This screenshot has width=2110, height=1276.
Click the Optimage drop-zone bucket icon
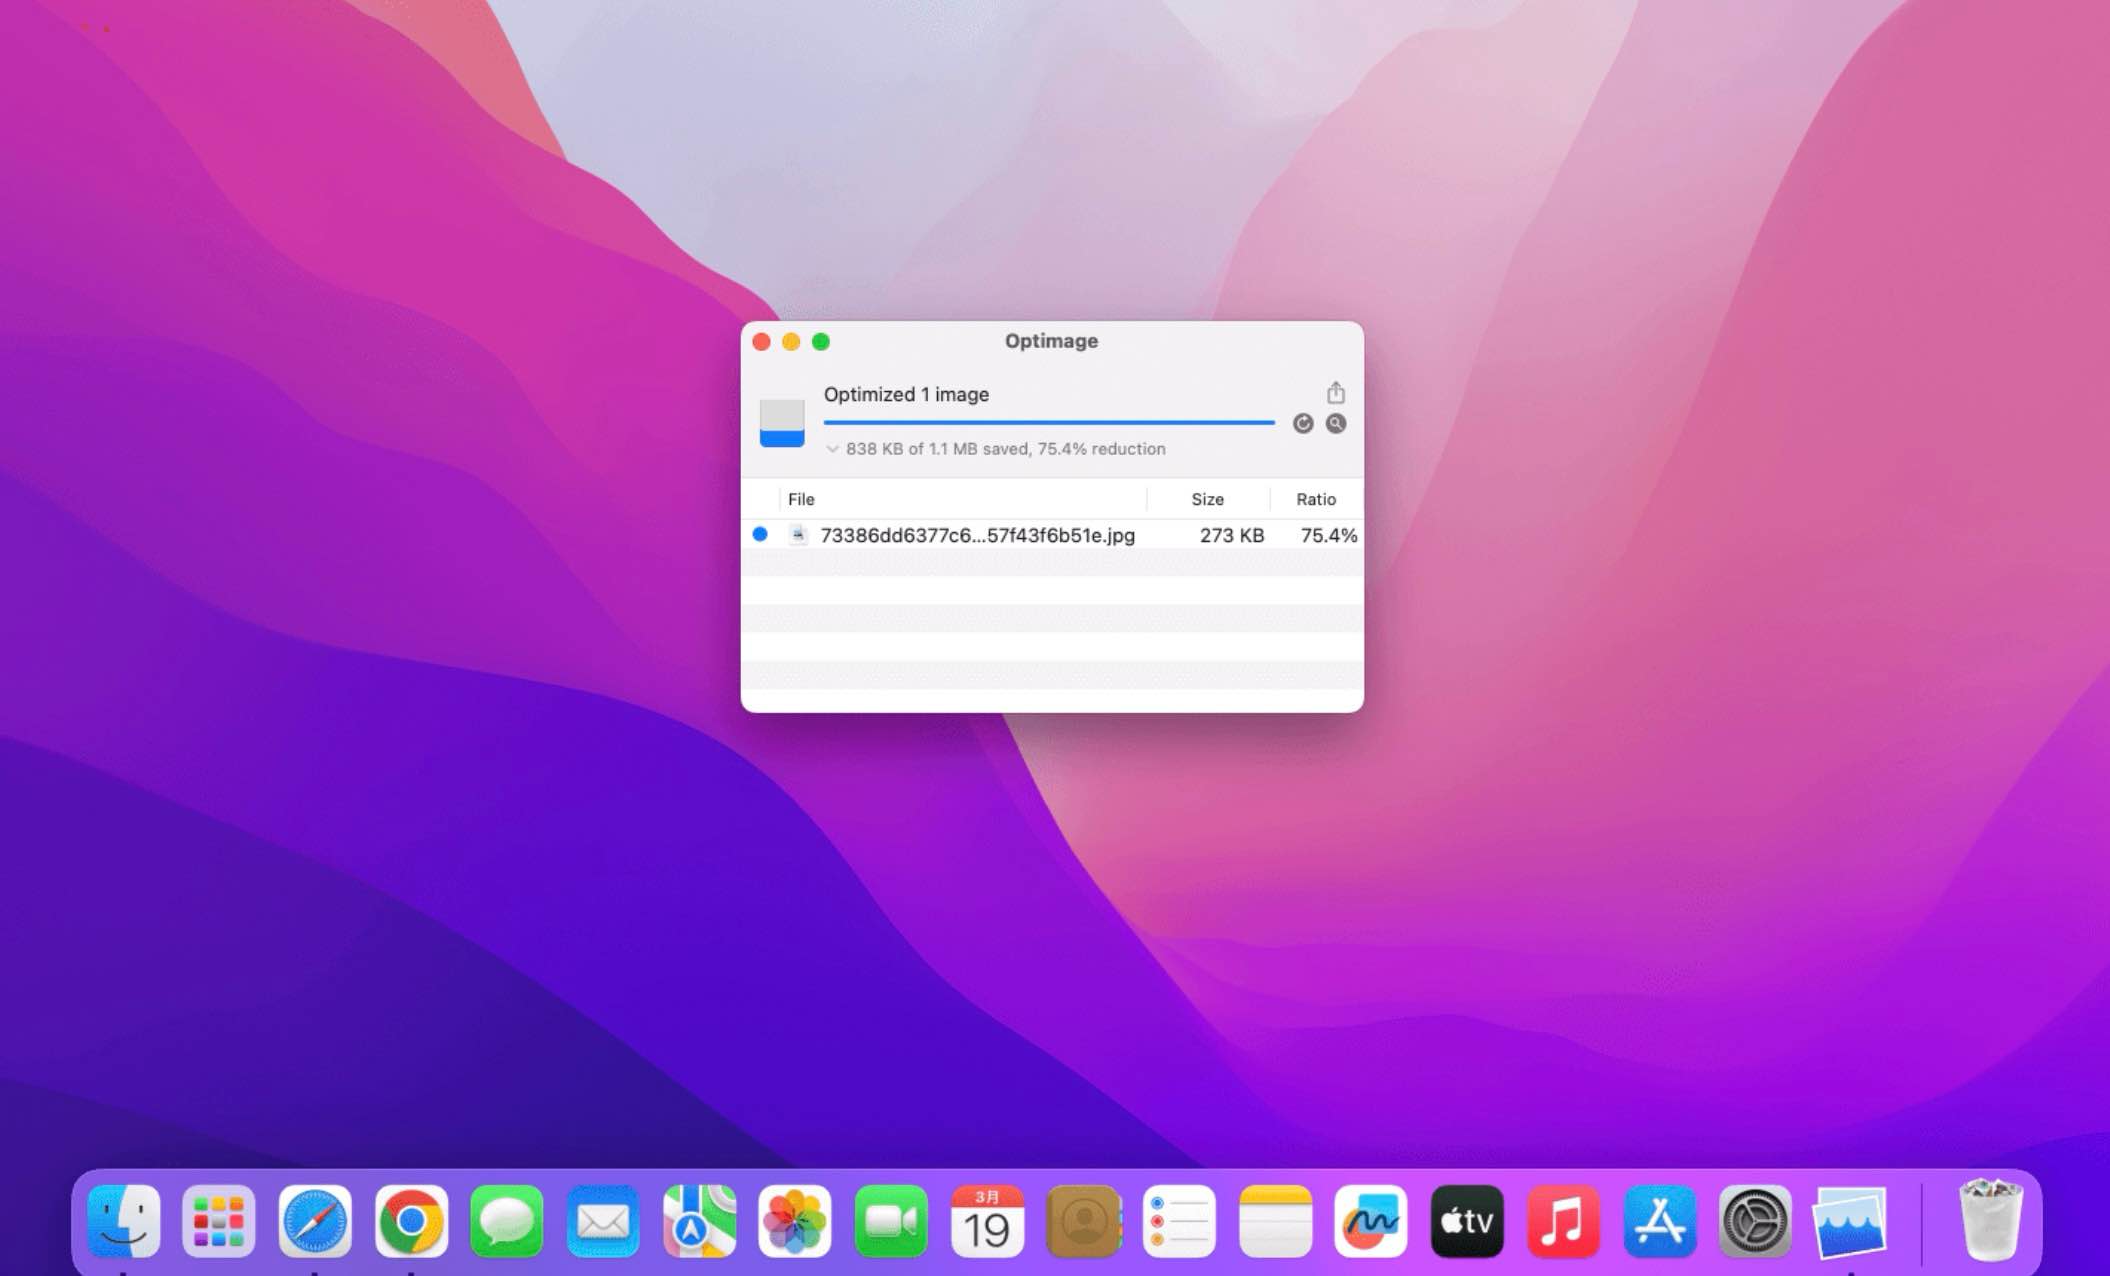click(783, 423)
